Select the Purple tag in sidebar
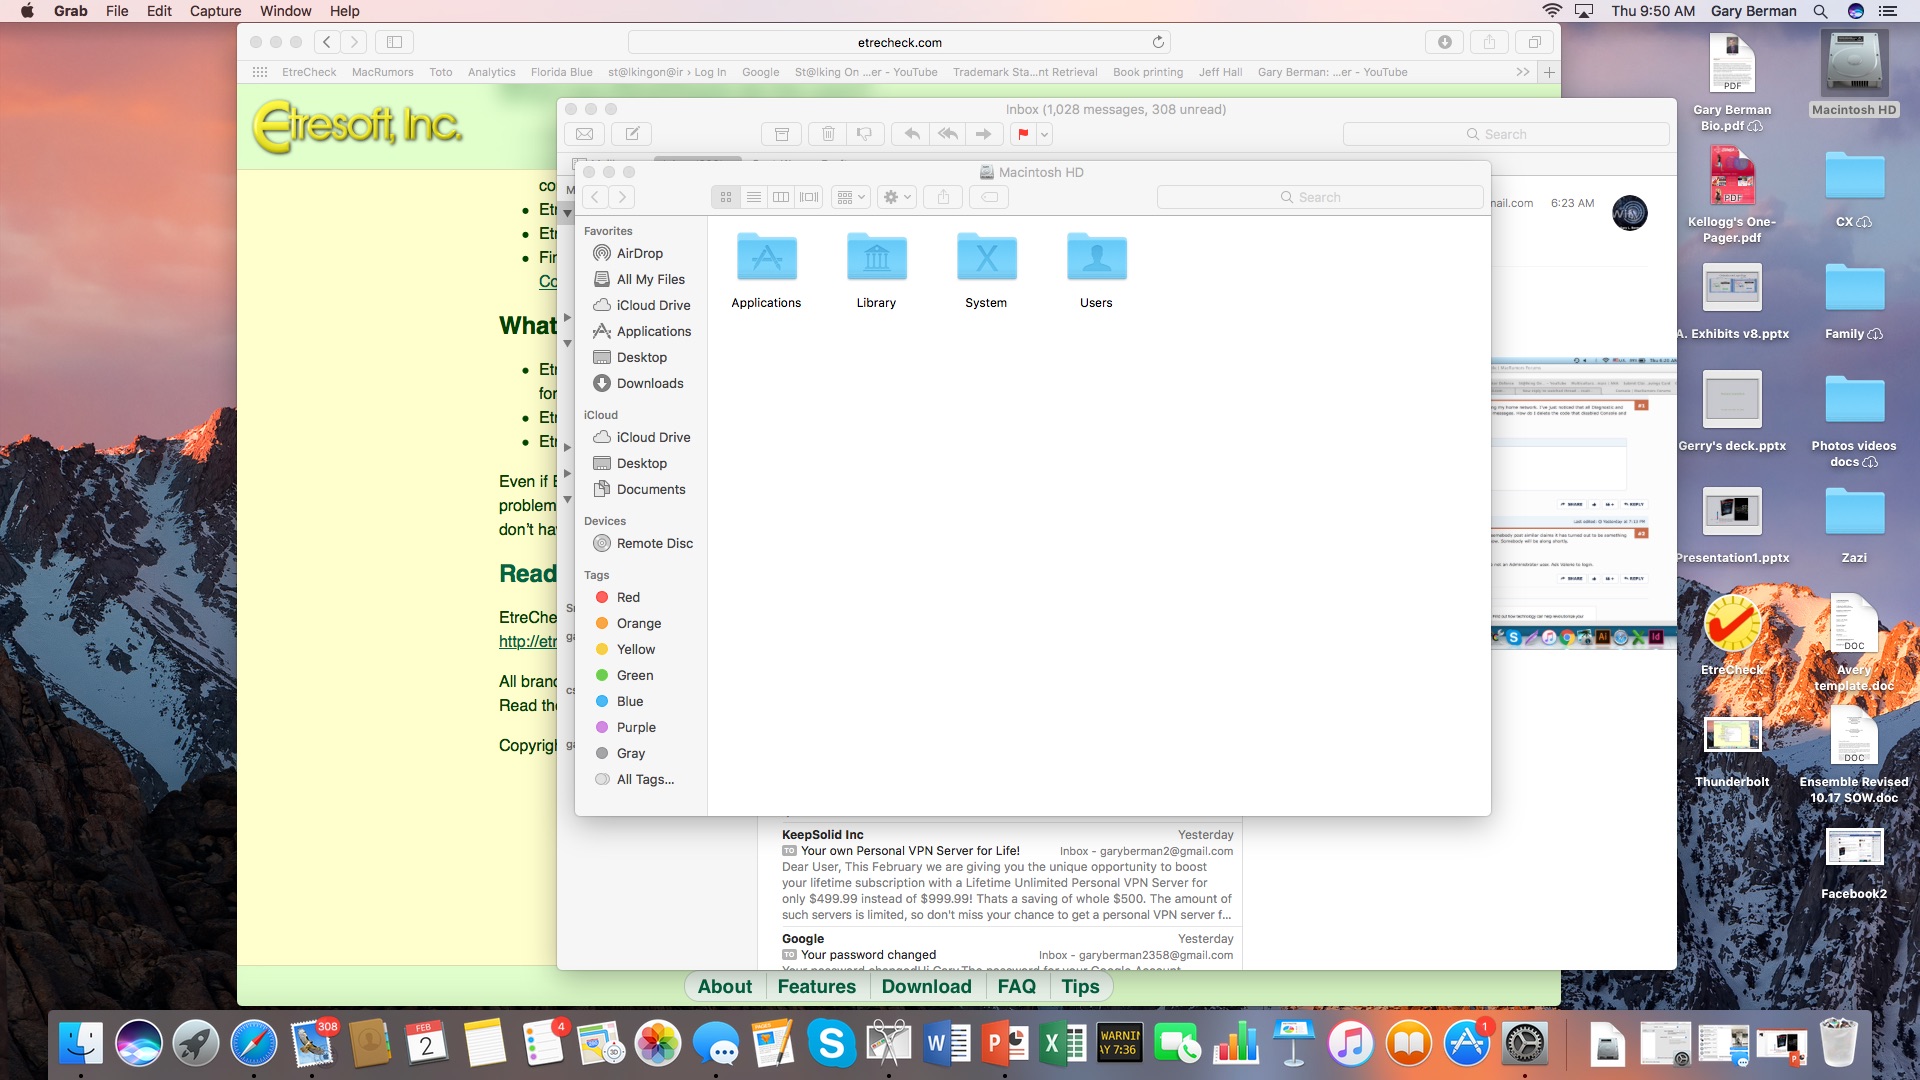The width and height of the screenshot is (1920, 1080). (635, 727)
